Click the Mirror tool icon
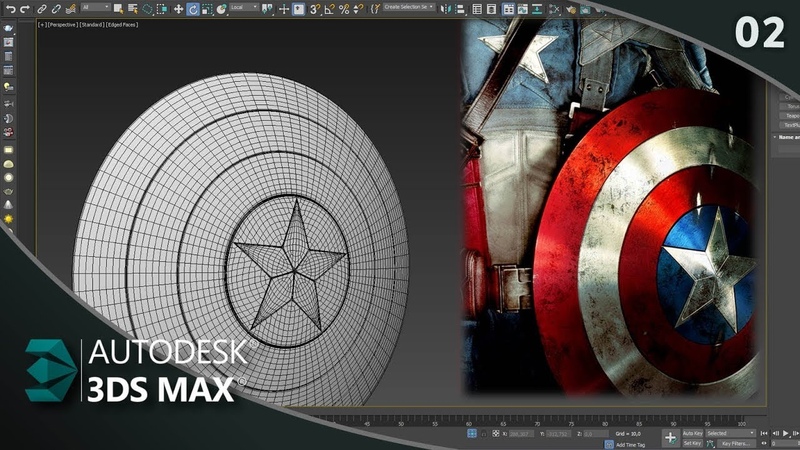This screenshot has width=800, height=450. pos(445,9)
